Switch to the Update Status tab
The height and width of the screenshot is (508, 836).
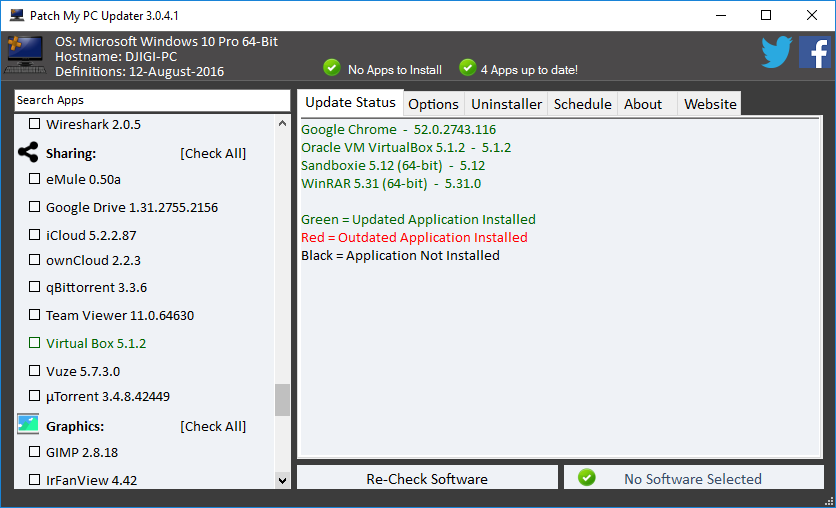tap(350, 102)
